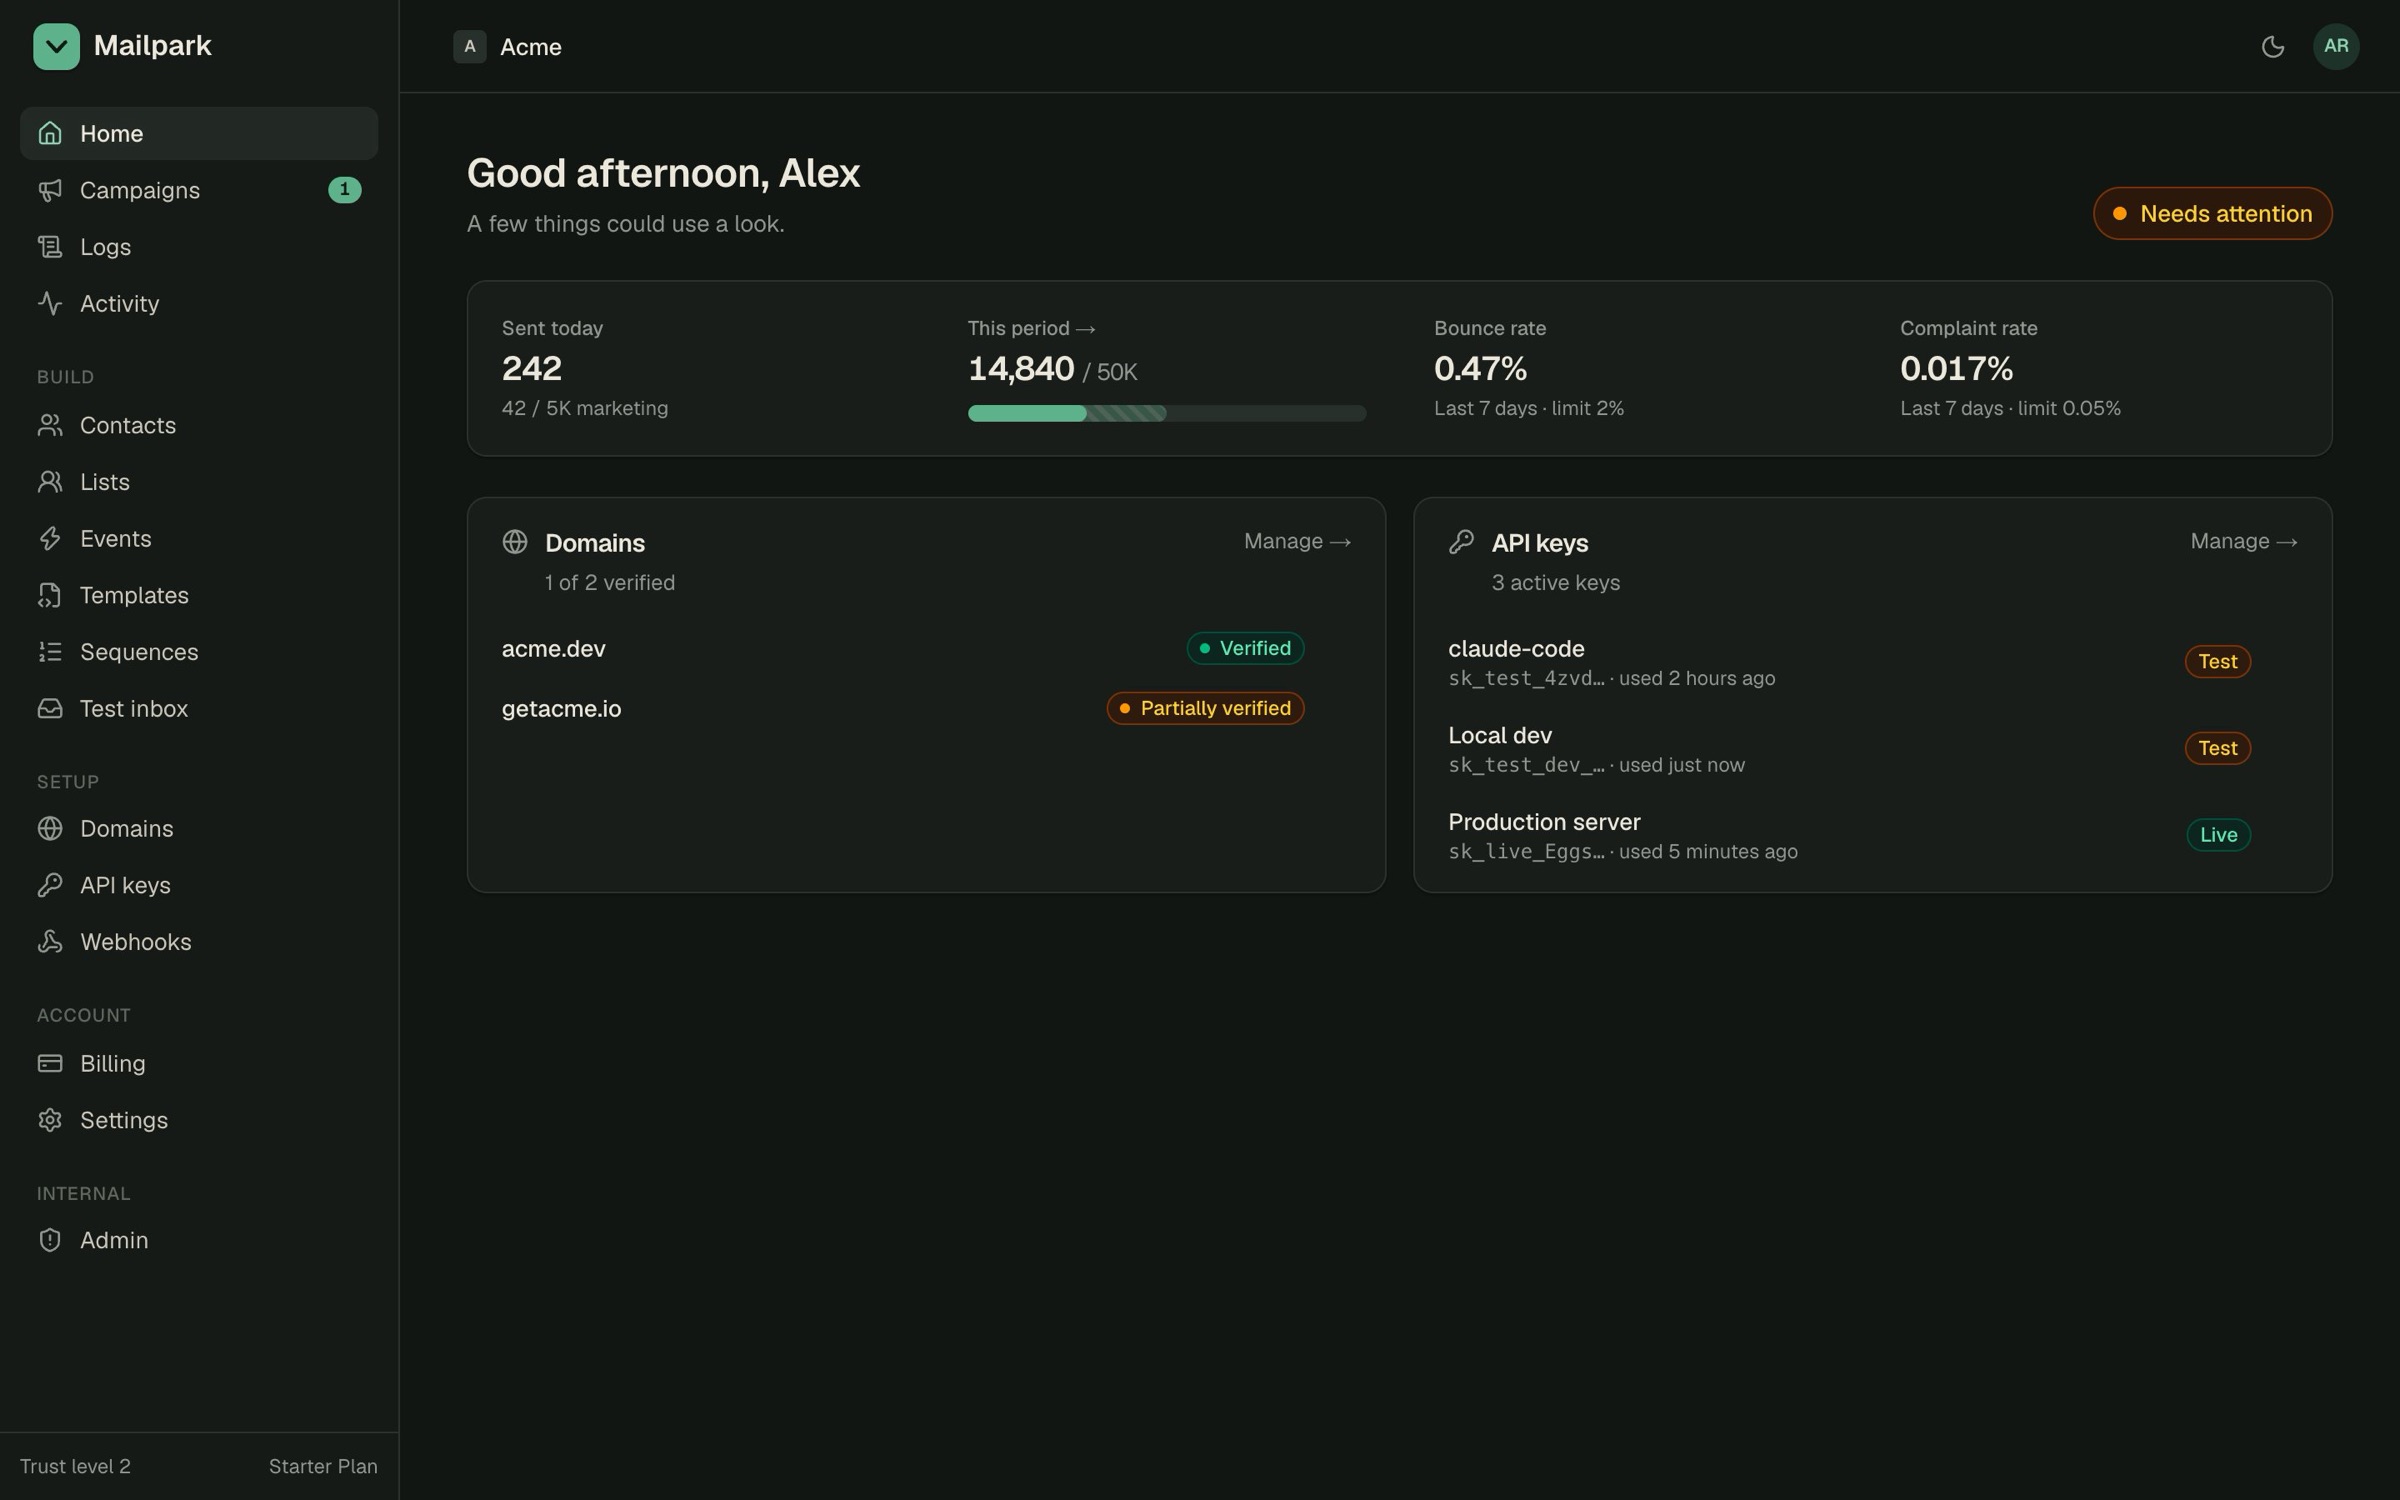This screenshot has width=2400, height=1500.
Task: Open This period usage link
Action: (x=1031, y=328)
